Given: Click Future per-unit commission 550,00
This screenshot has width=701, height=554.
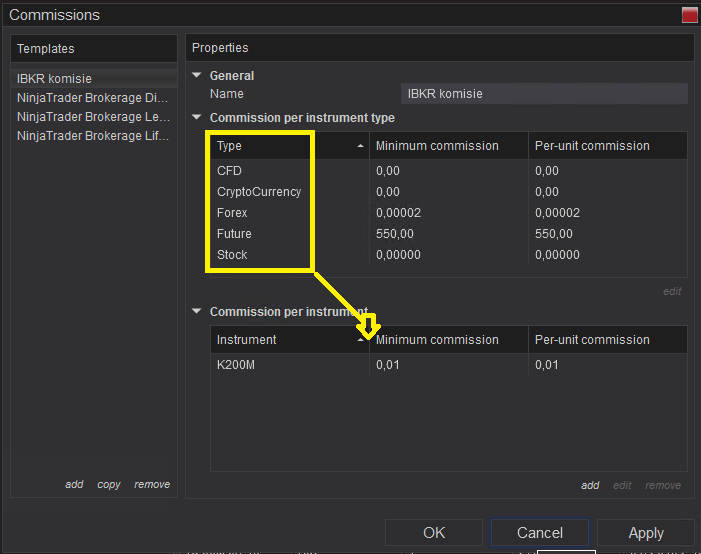Looking at the screenshot, I should (554, 234).
